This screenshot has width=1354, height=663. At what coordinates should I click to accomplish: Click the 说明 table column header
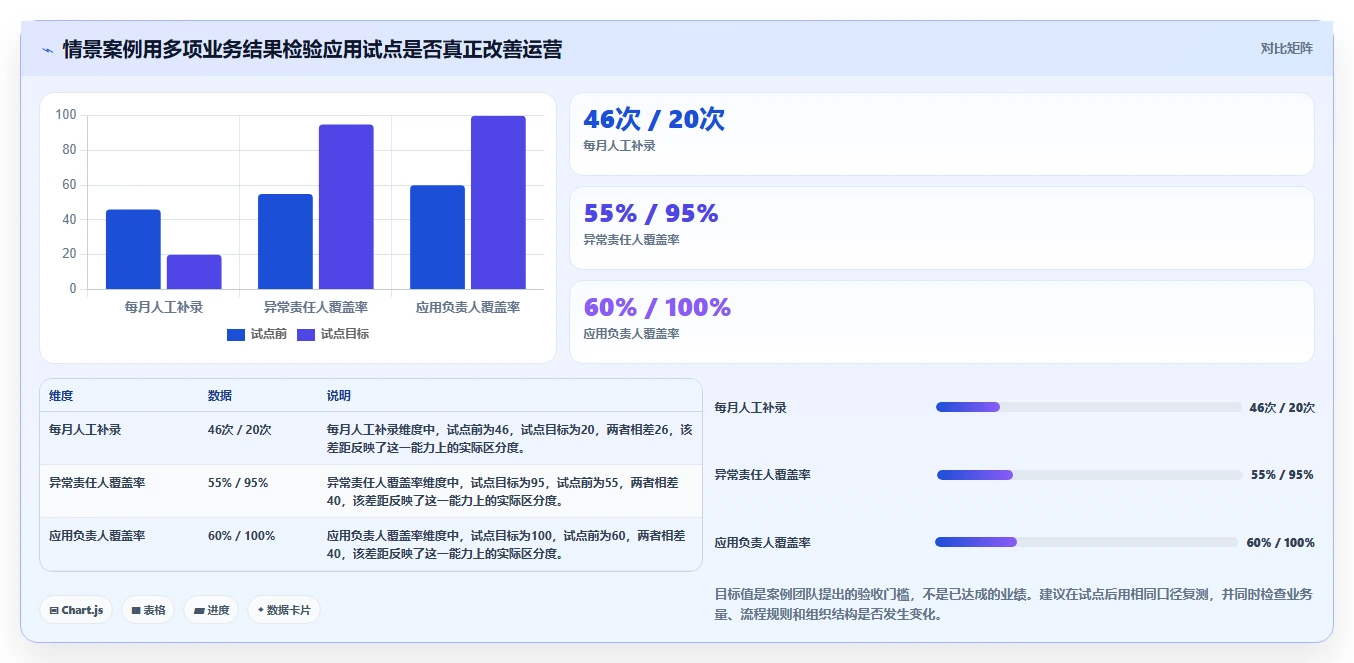(x=339, y=396)
